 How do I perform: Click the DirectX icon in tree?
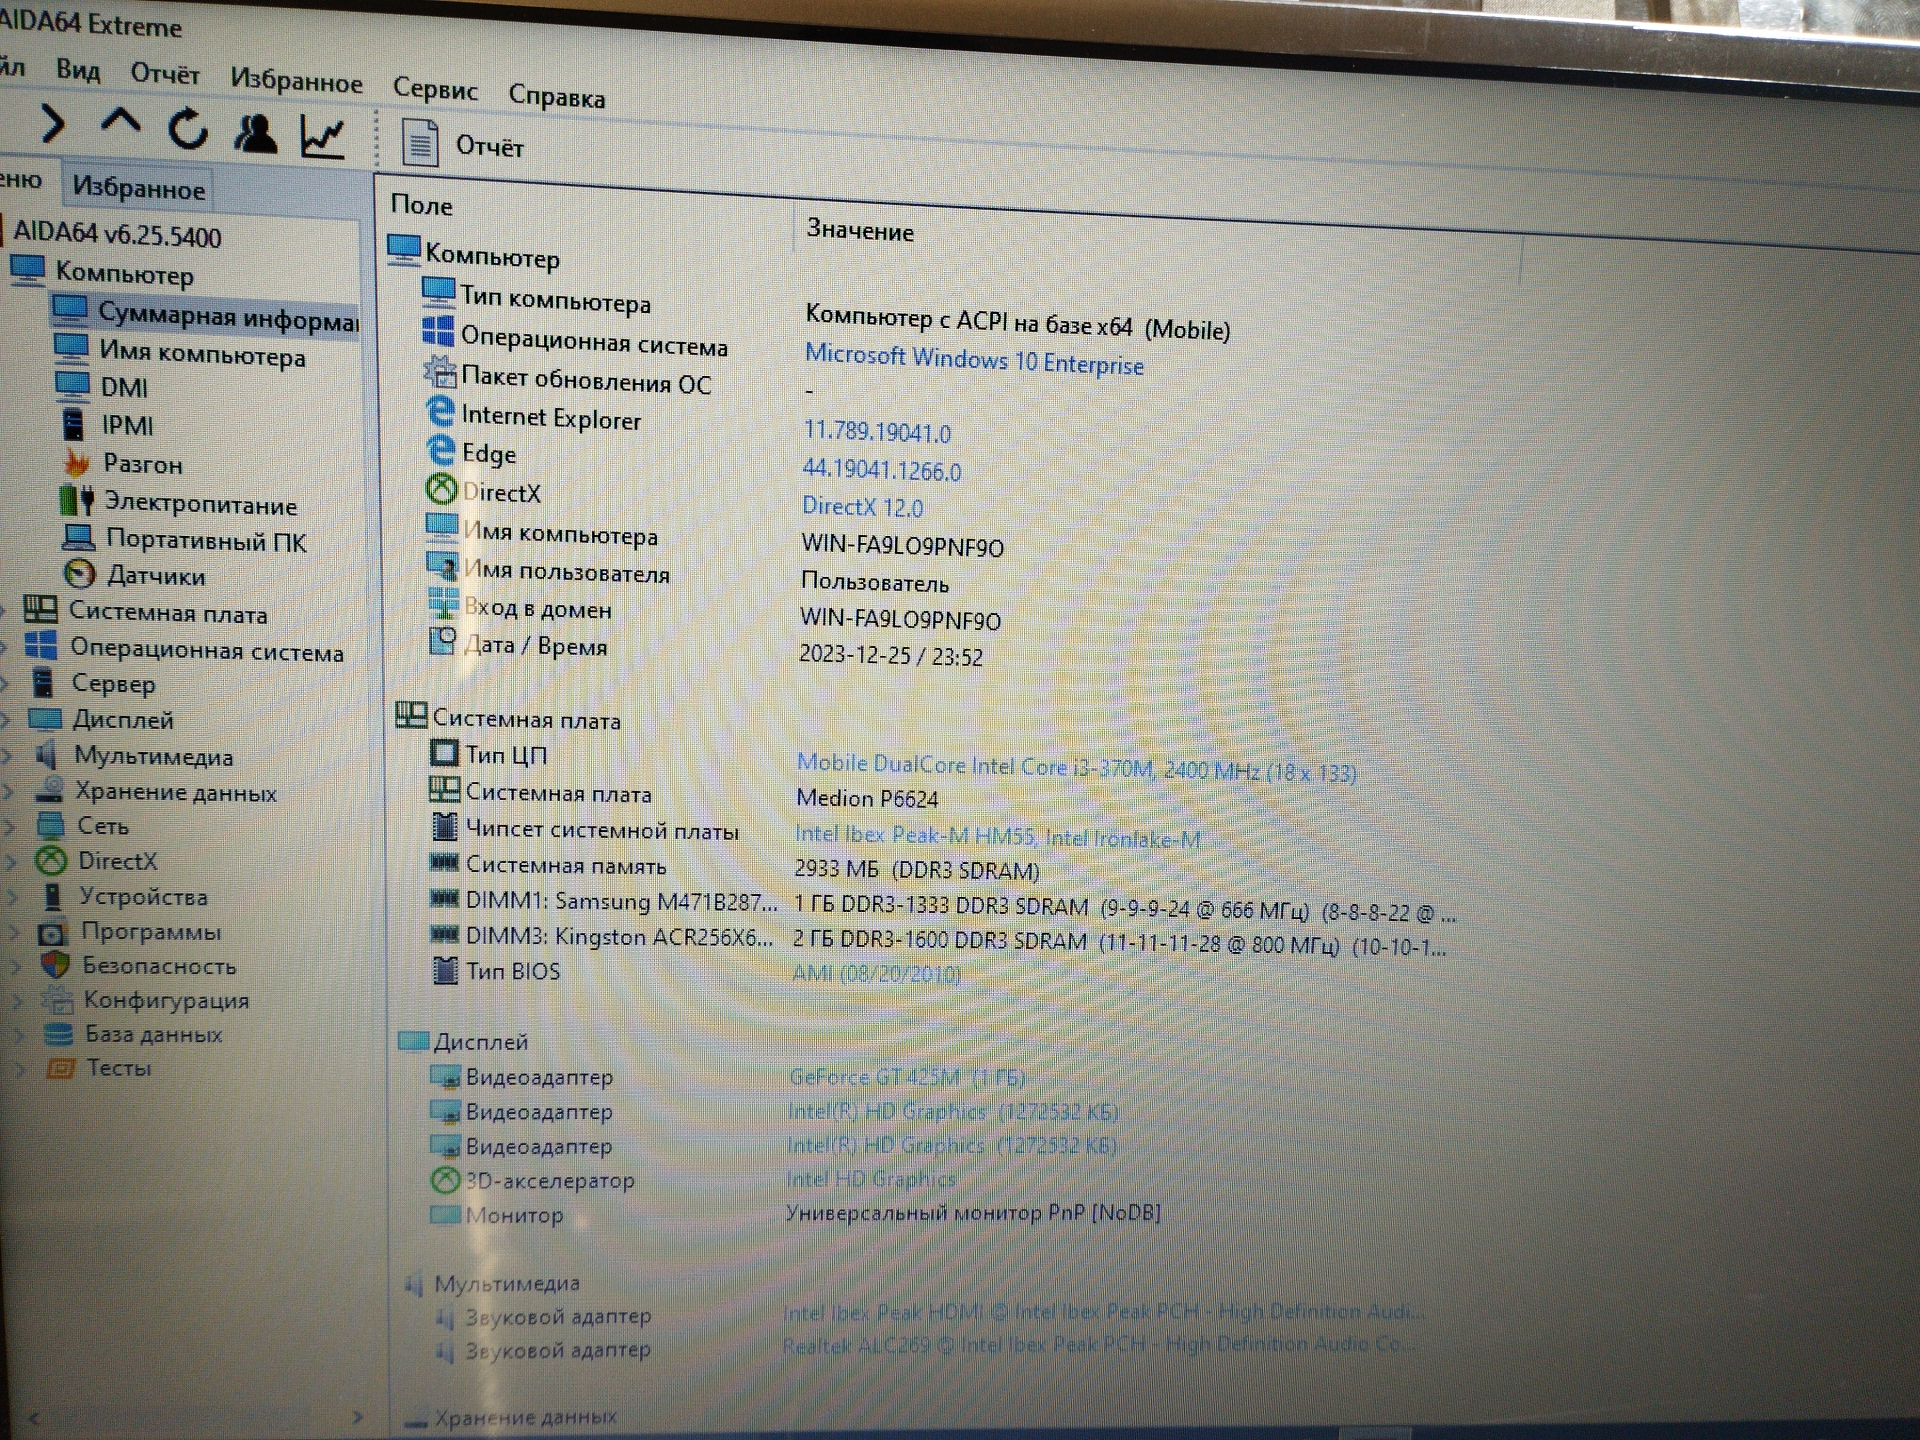pyautogui.click(x=51, y=860)
